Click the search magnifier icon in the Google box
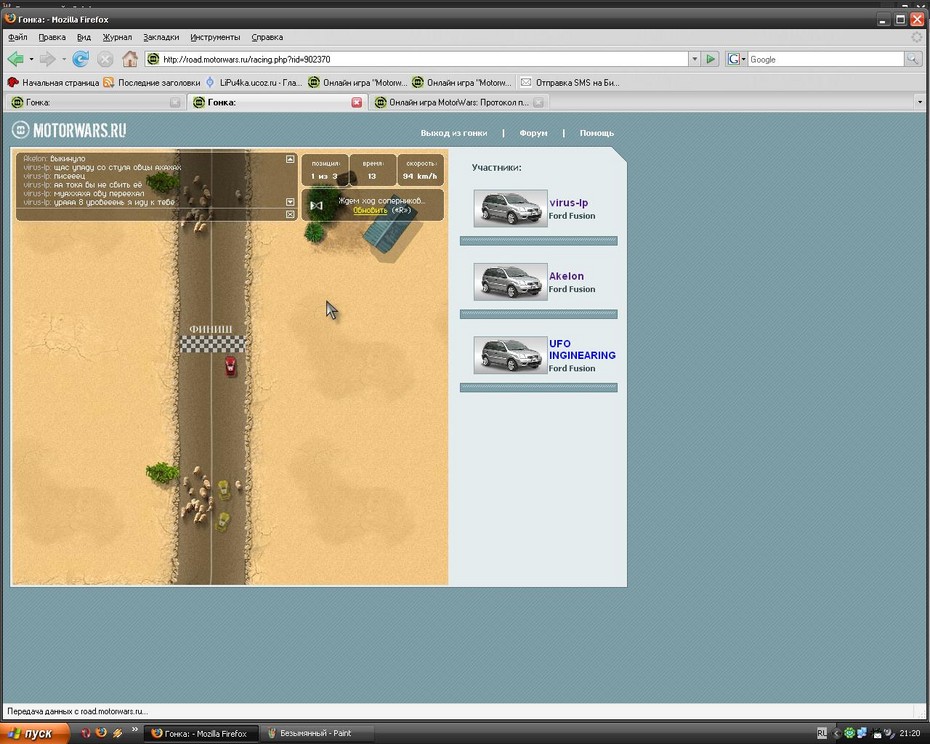The width and height of the screenshot is (930, 744). pos(912,59)
